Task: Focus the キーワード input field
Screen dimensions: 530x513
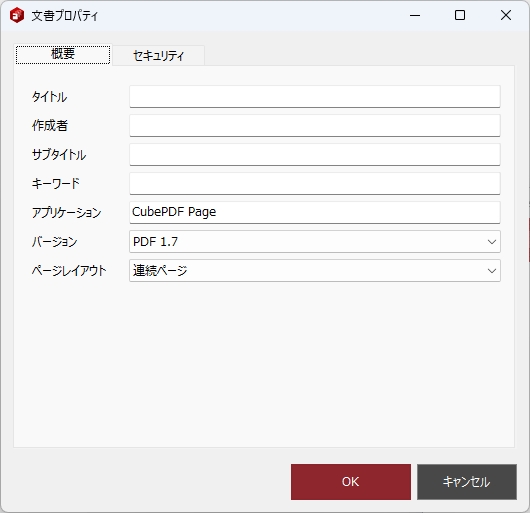Action: click(x=315, y=184)
